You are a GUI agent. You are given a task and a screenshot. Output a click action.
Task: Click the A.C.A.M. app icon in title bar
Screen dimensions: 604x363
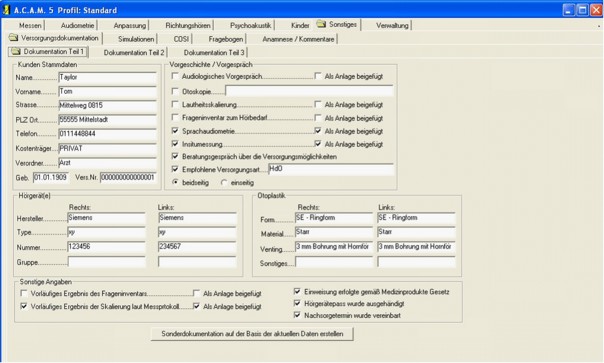[x=6, y=10]
